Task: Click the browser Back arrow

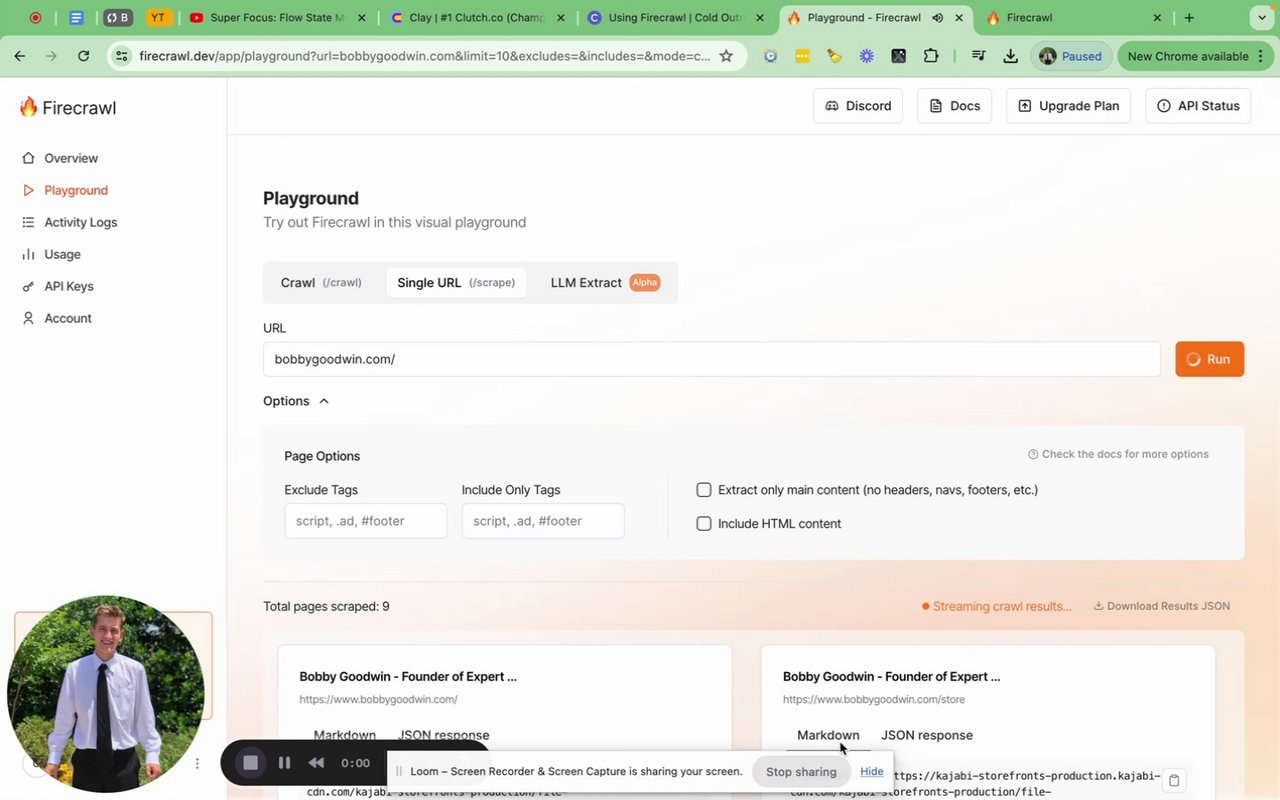Action: coord(20,56)
